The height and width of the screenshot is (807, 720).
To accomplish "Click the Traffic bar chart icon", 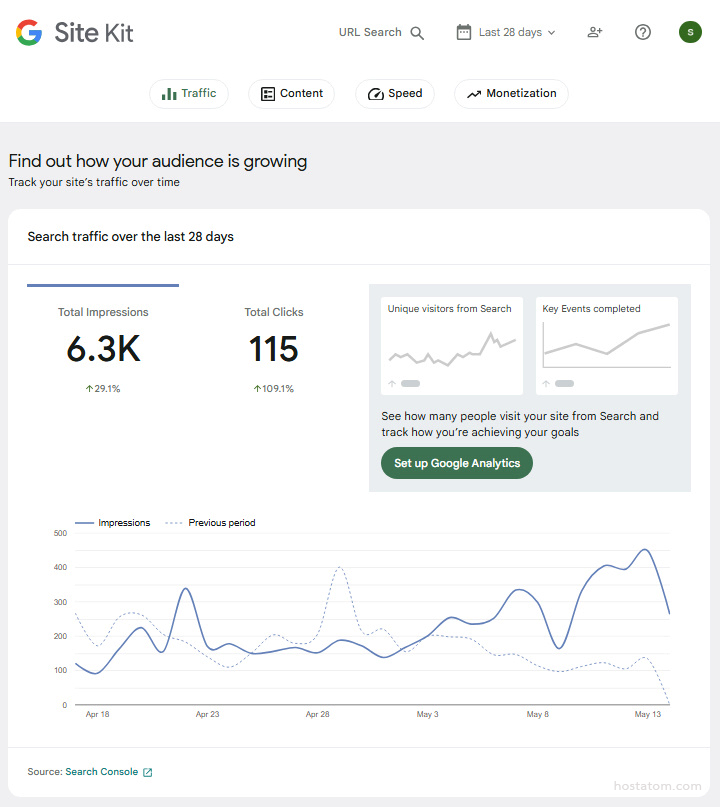I will point(169,94).
